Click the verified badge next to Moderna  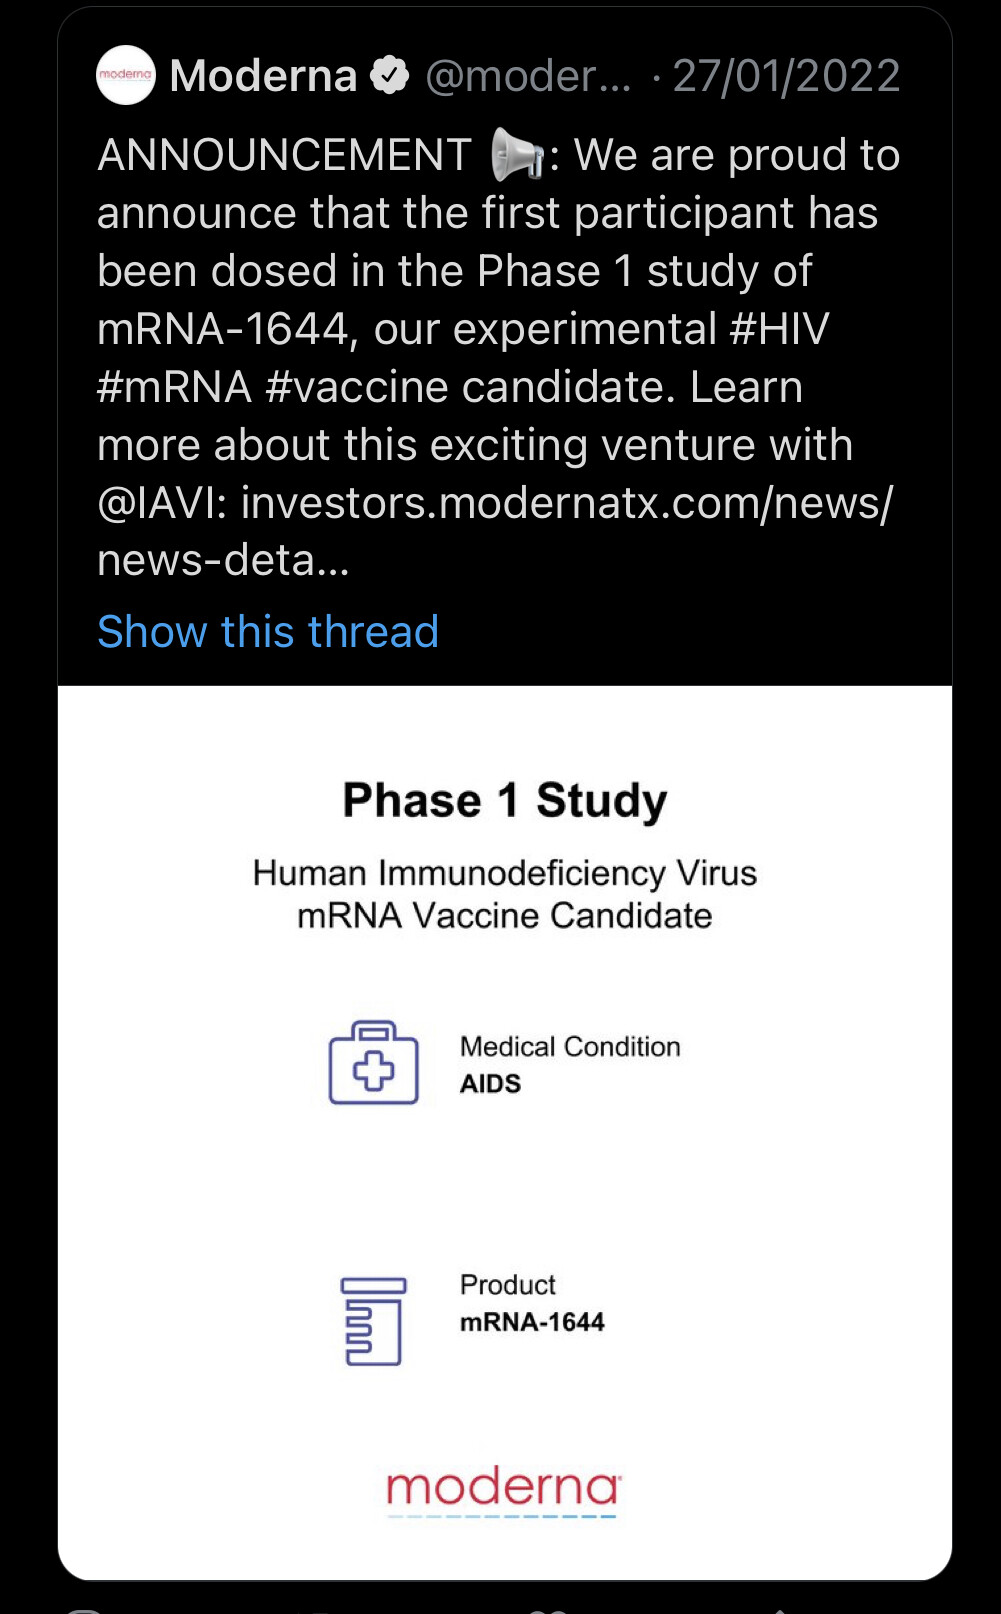(x=389, y=75)
